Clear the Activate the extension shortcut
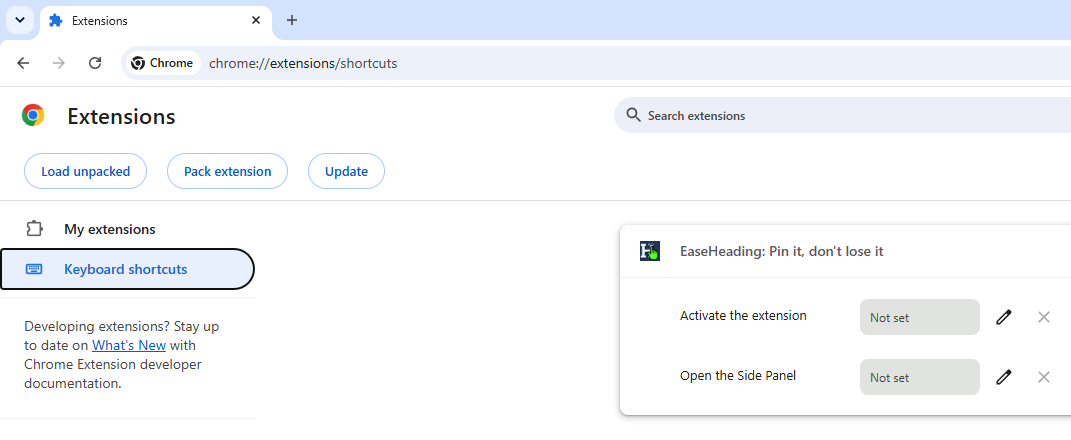 (1044, 317)
